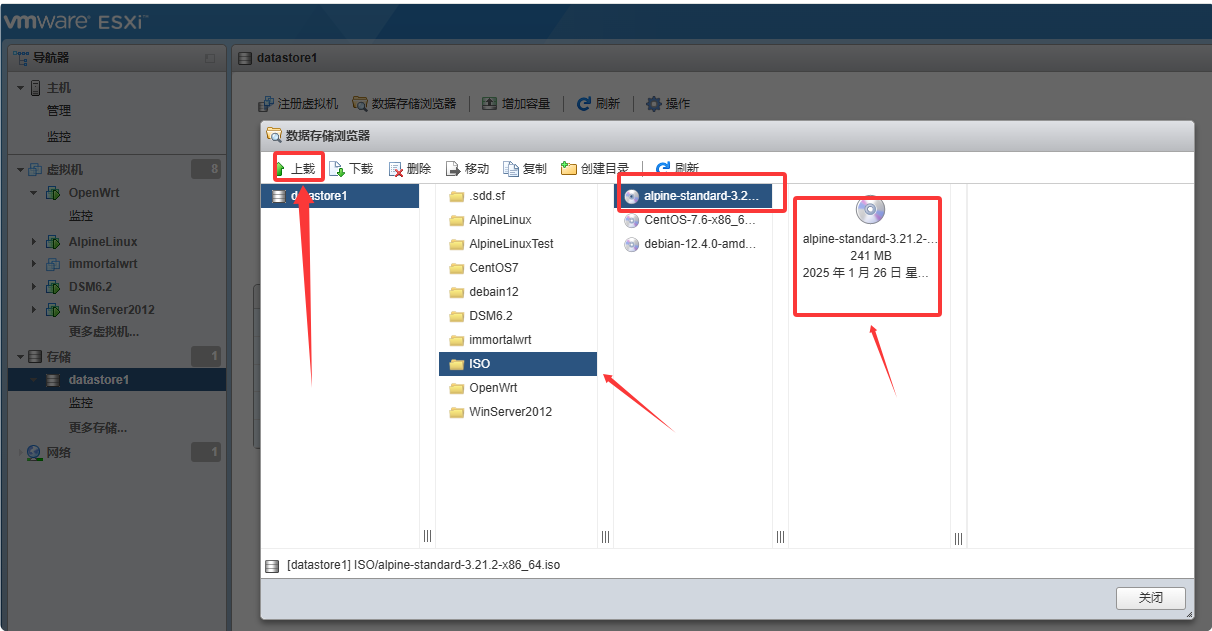
Task: Expand the AlpineLinux VM node
Action: point(34,242)
